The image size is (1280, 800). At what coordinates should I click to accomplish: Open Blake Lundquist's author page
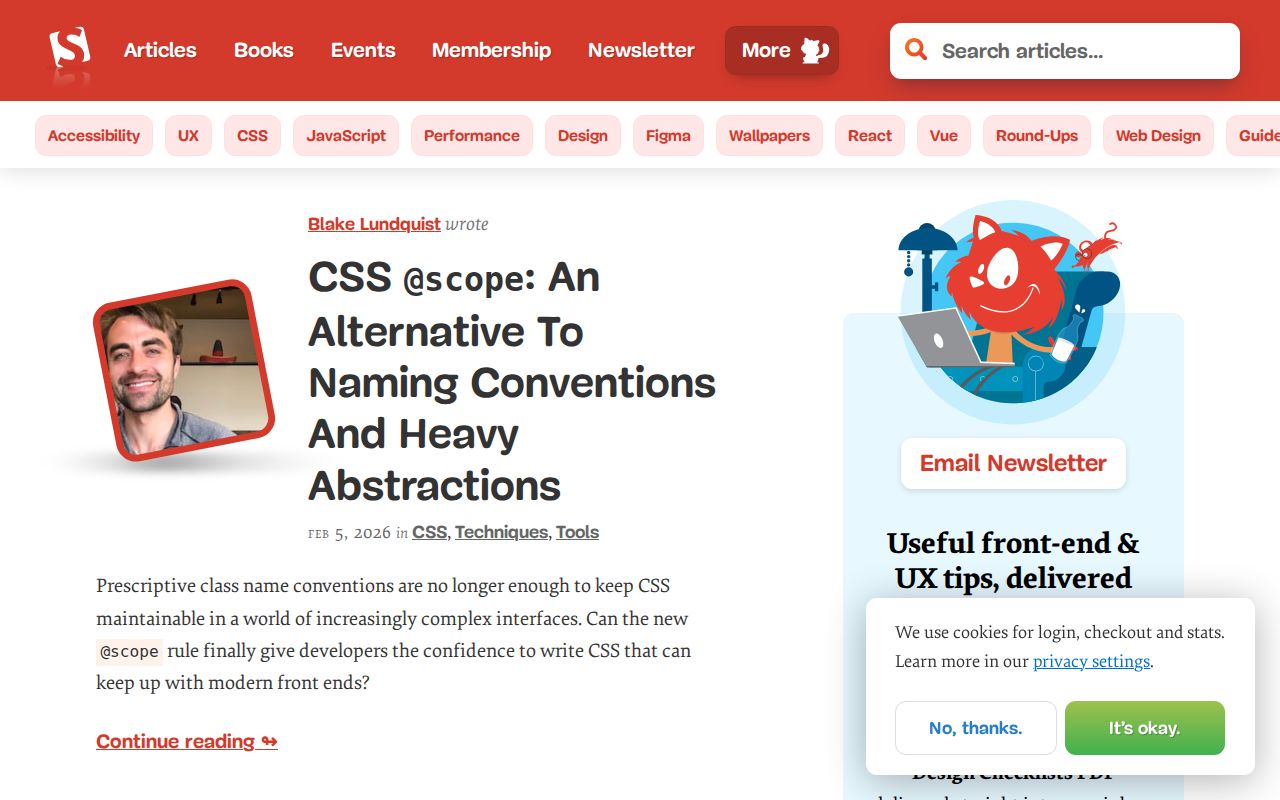point(373,224)
